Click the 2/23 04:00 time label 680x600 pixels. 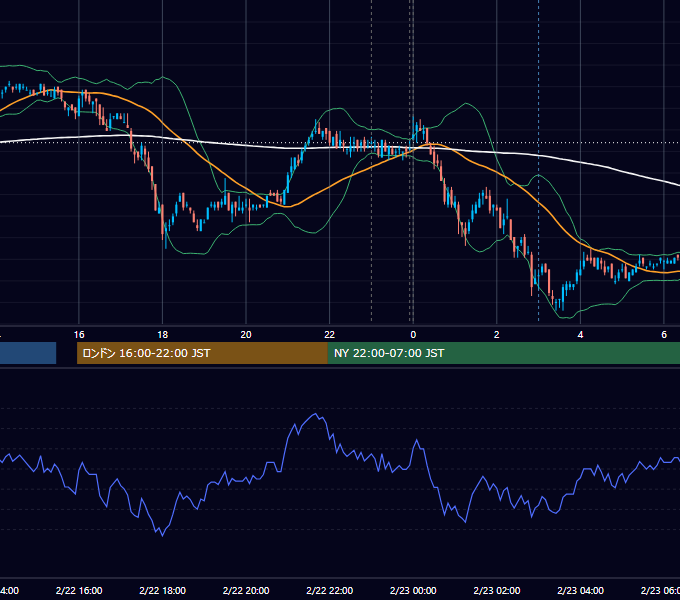[x=580, y=590]
